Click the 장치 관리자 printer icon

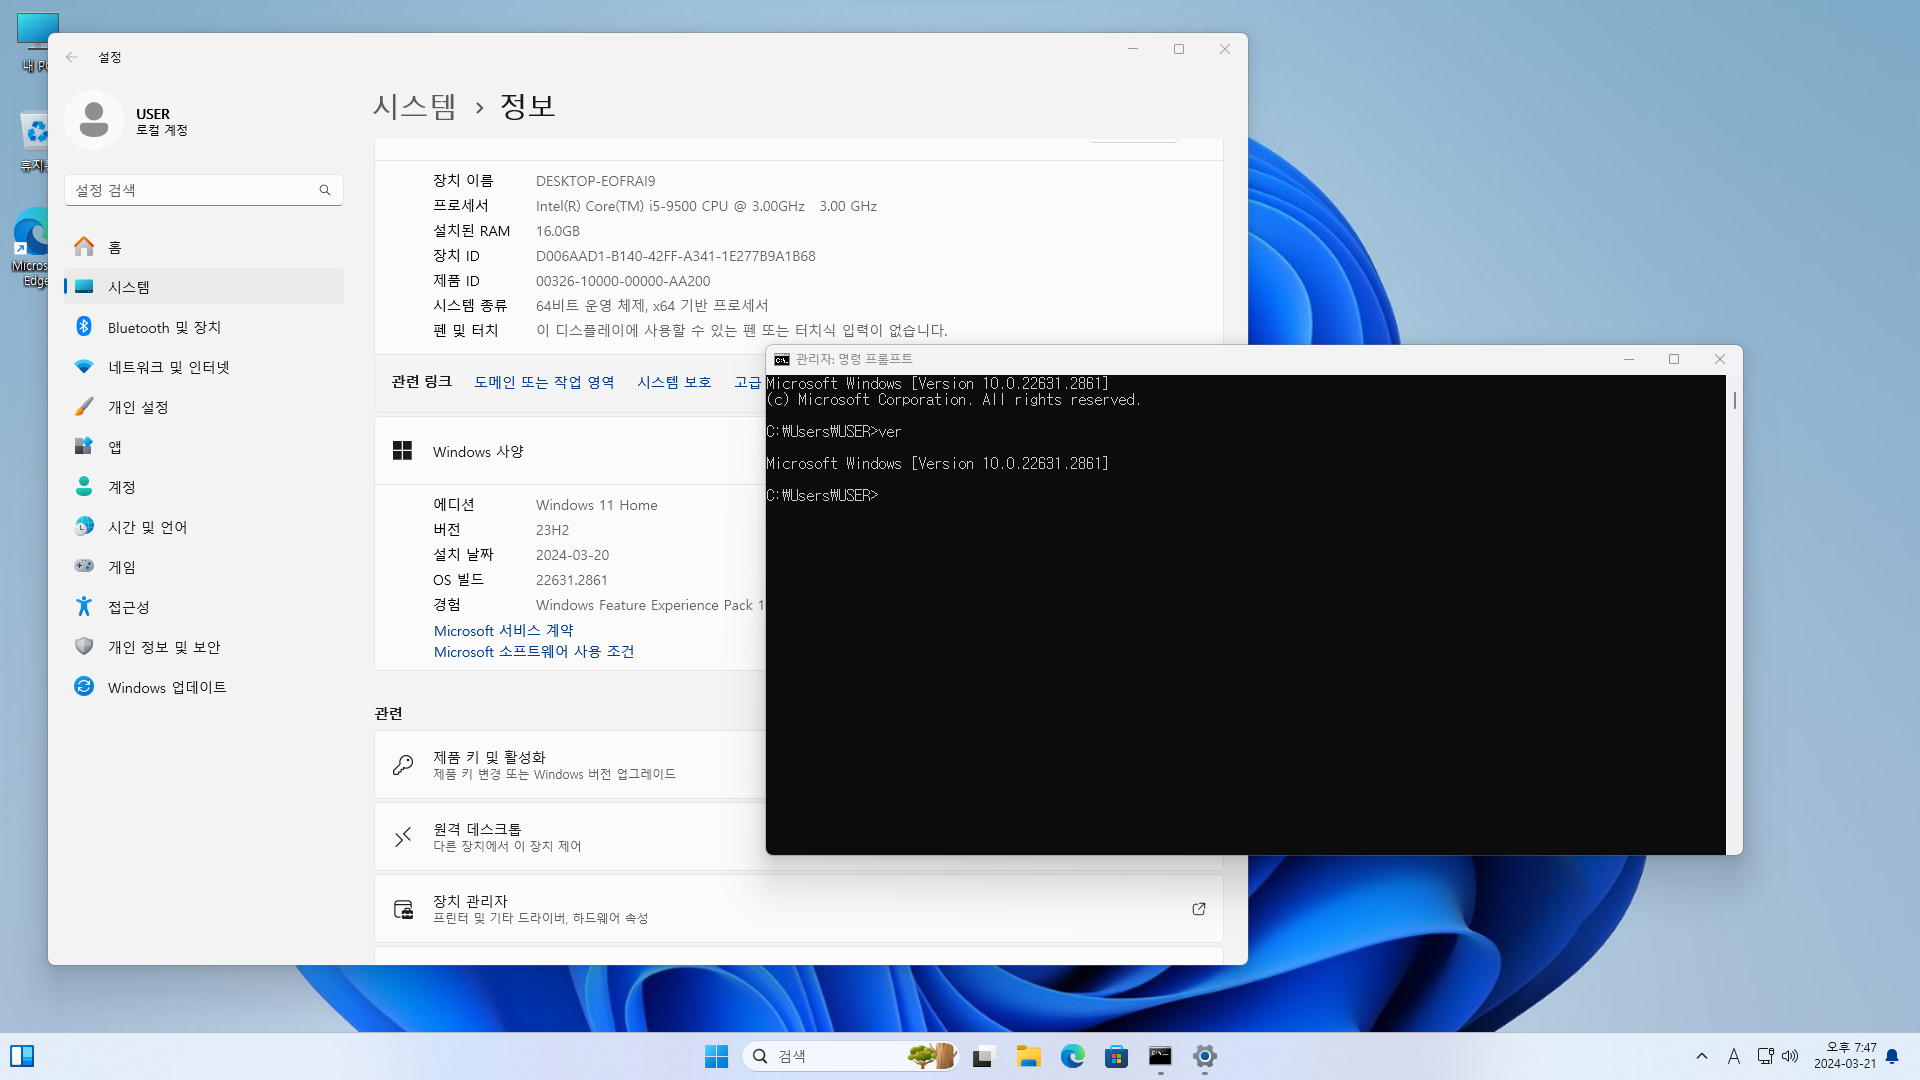[x=403, y=909]
